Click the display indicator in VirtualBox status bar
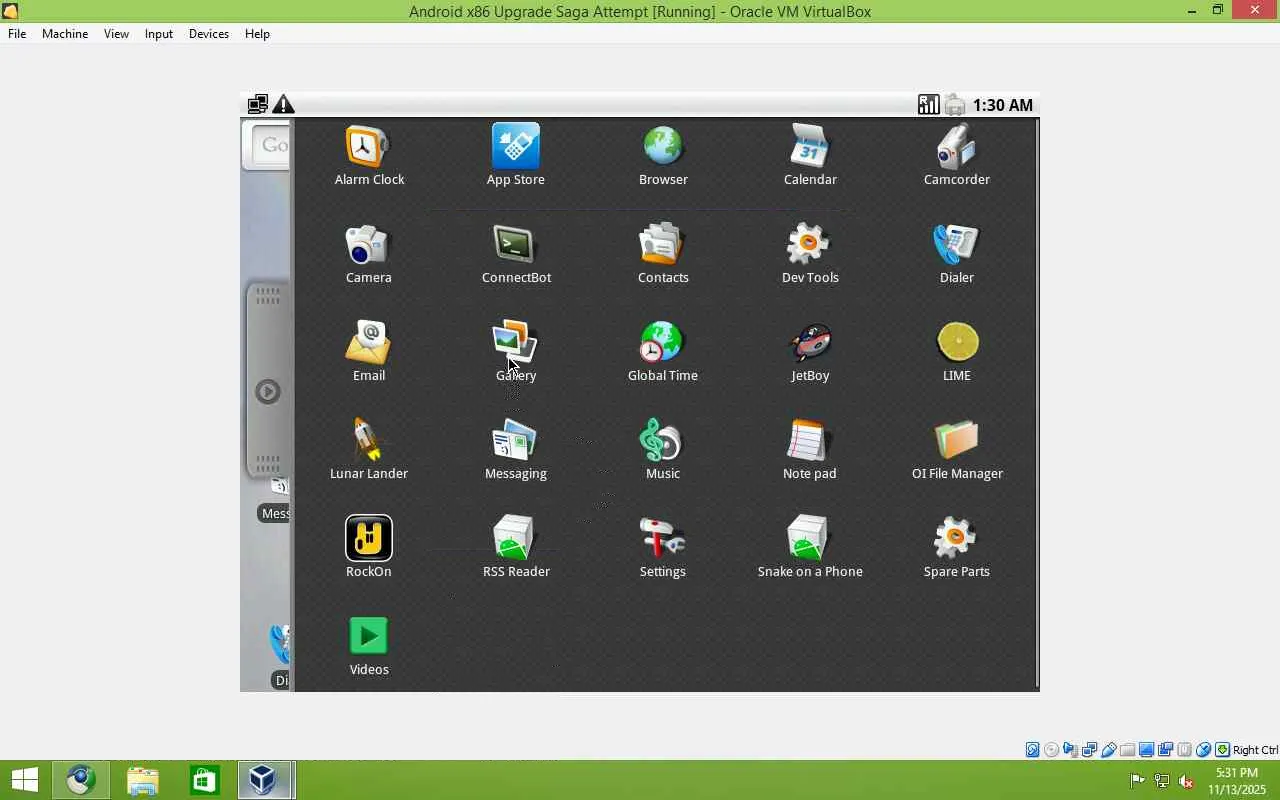This screenshot has height=800, width=1280. click(x=1146, y=750)
